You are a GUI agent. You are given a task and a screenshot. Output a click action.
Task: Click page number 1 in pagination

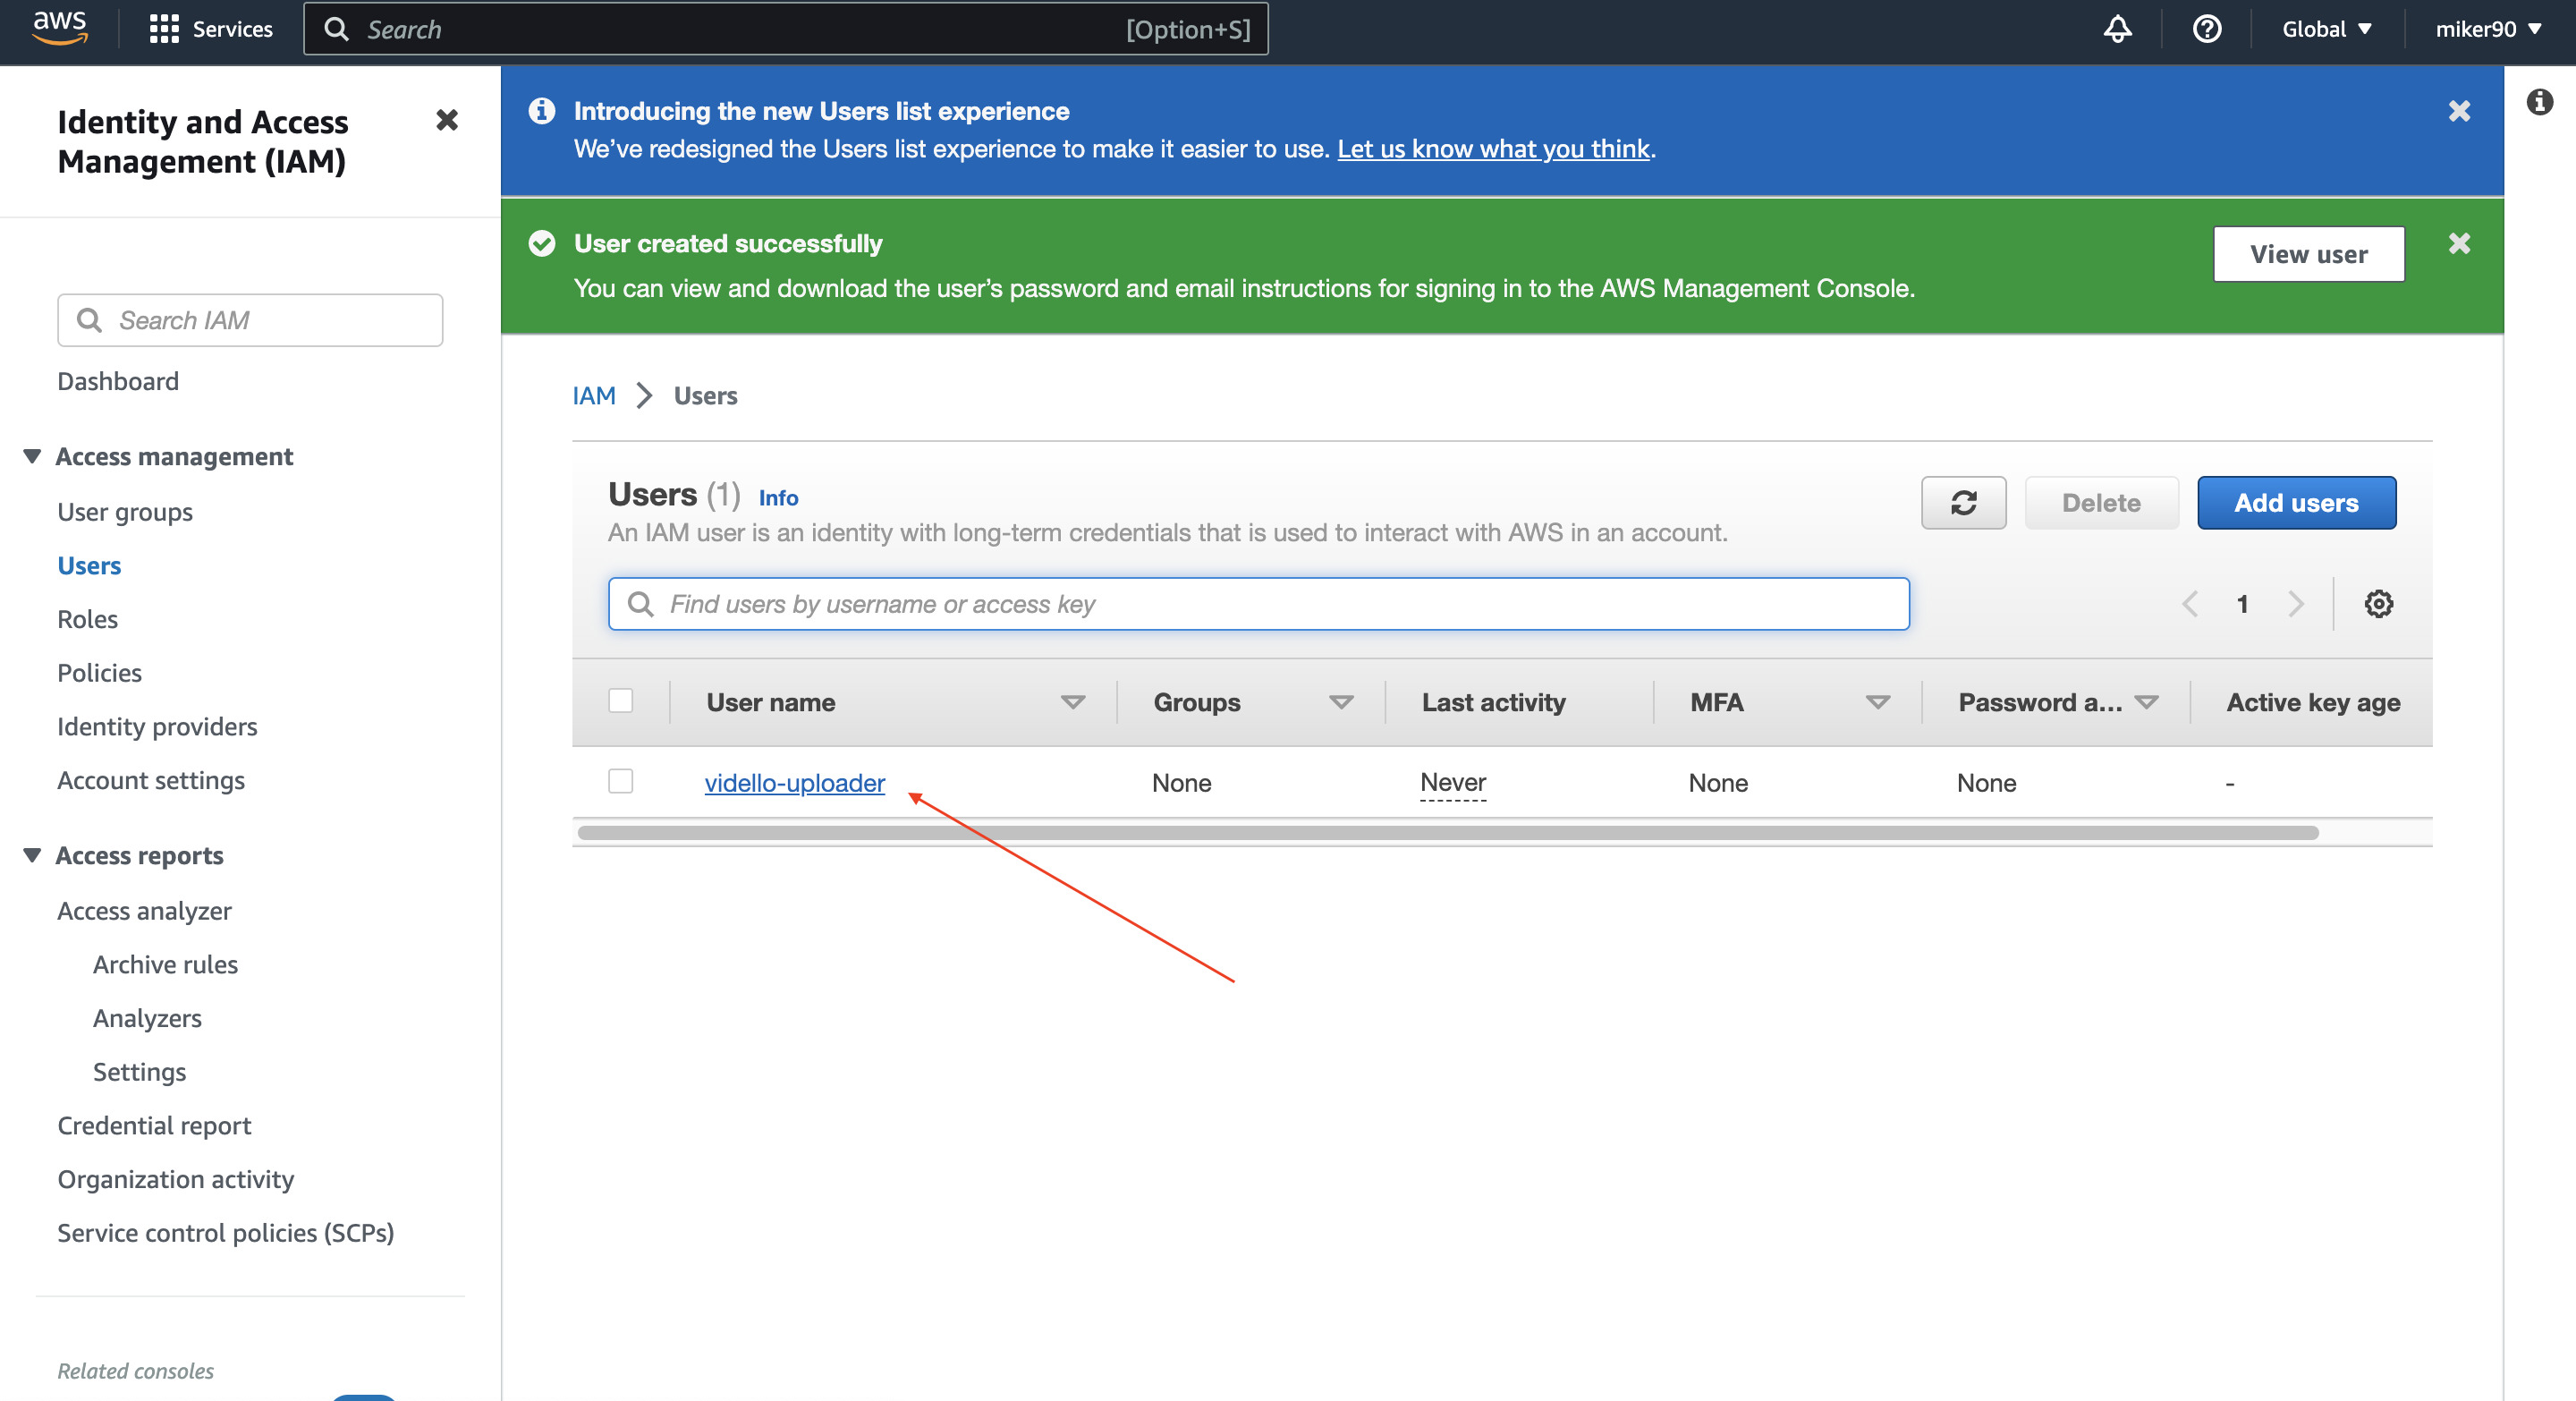2242,604
